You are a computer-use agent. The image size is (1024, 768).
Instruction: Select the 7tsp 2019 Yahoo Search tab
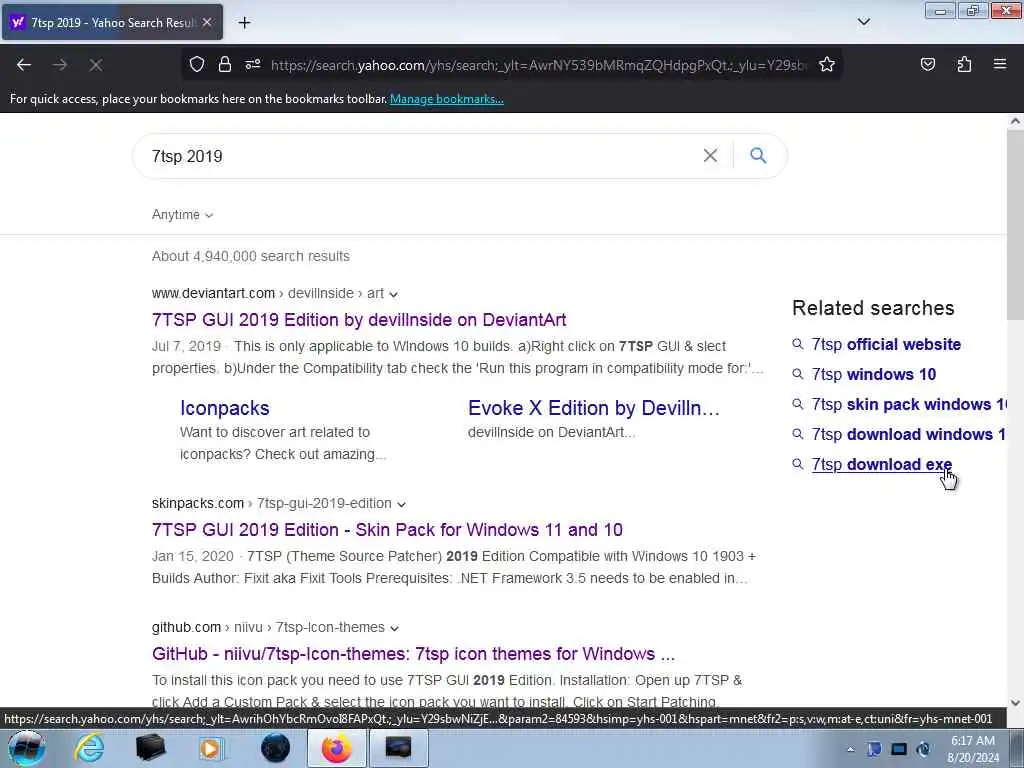pyautogui.click(x=112, y=23)
